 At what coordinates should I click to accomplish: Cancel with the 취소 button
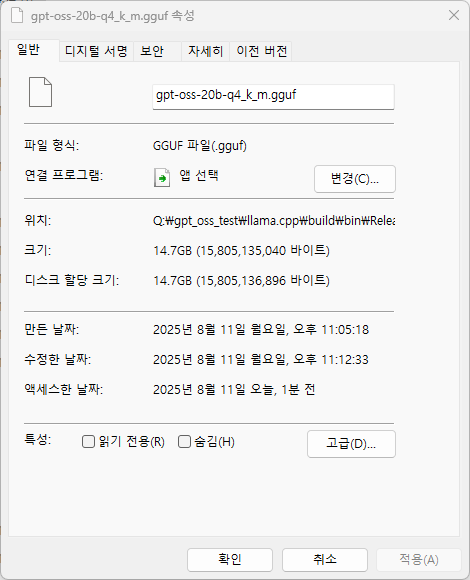click(x=325, y=559)
